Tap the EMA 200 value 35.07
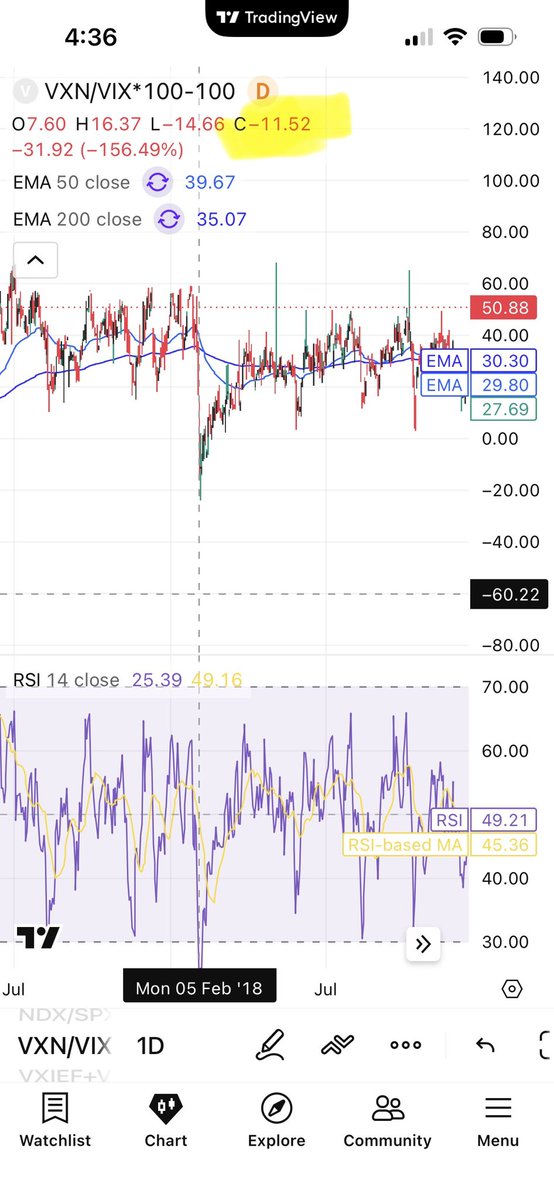Image resolution: width=554 pixels, height=1200 pixels. (222, 219)
